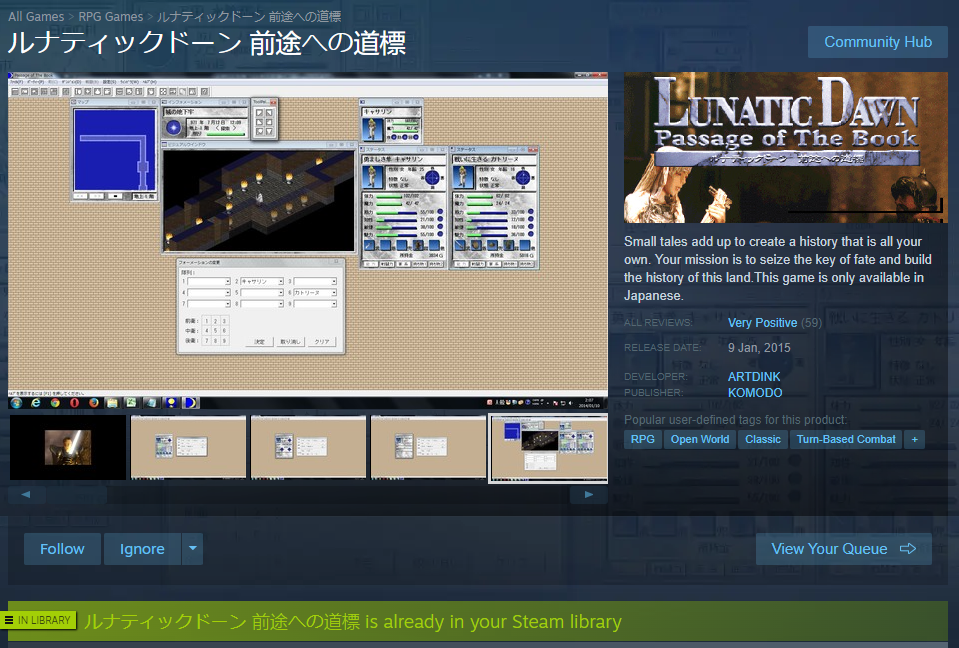Click the IN LIBRARY badge

point(38,620)
